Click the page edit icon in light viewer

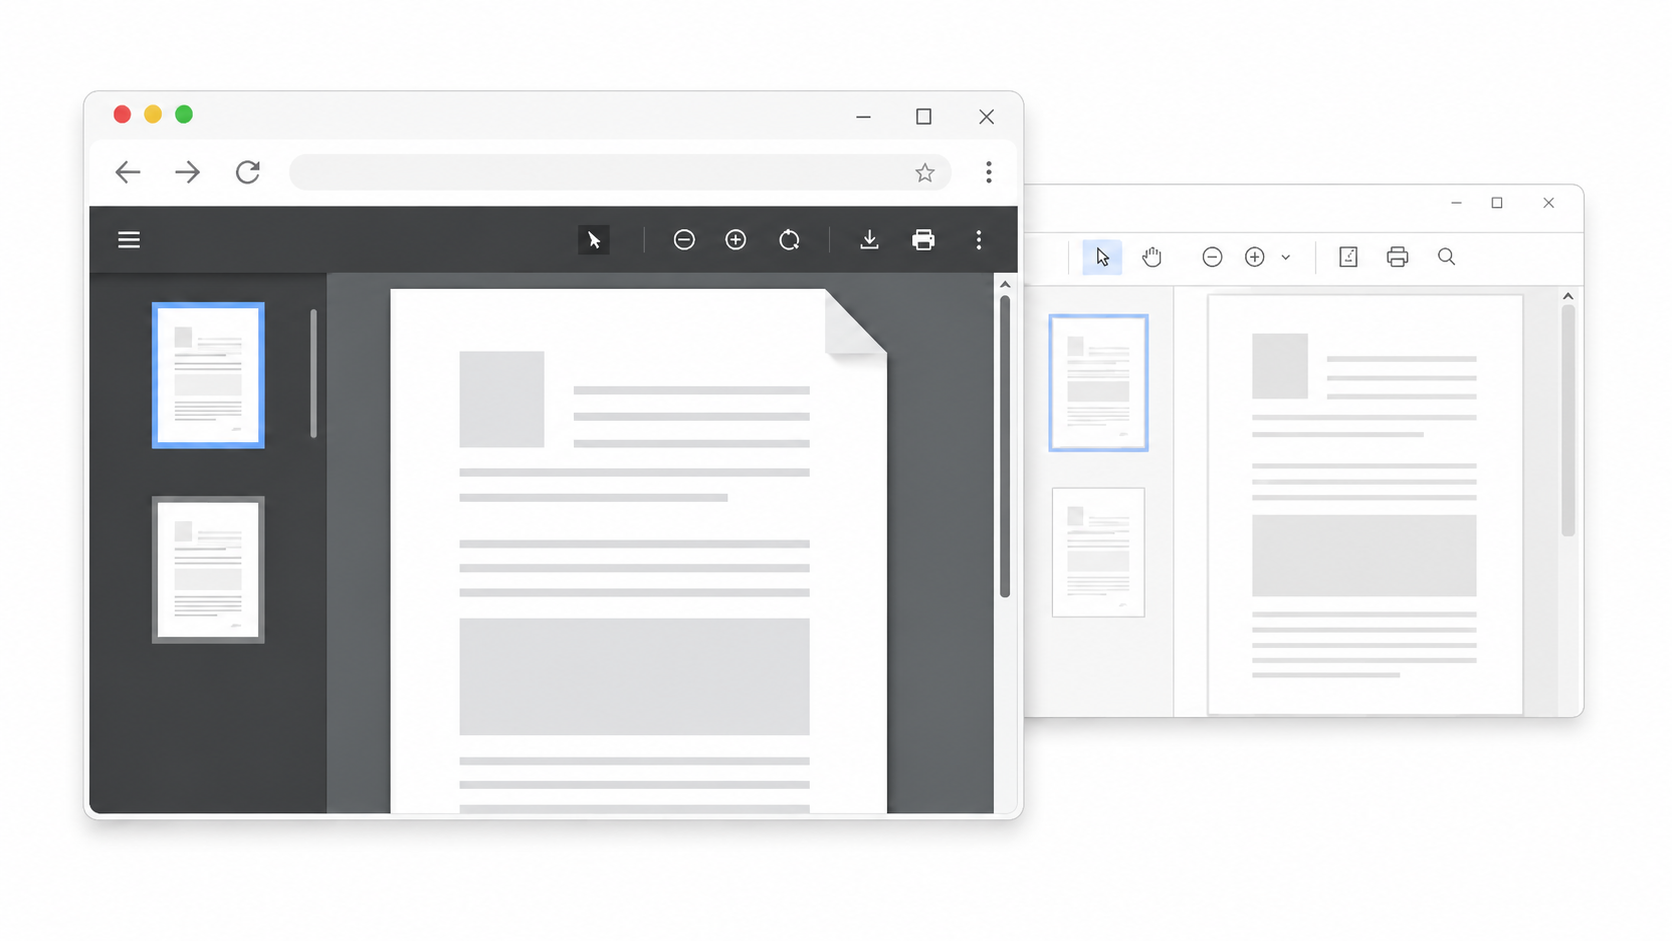[1348, 257]
